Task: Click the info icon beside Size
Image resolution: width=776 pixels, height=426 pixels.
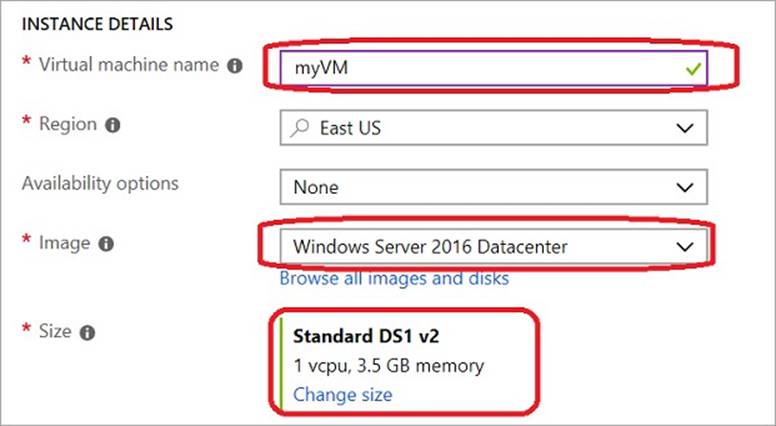Action: 87,333
